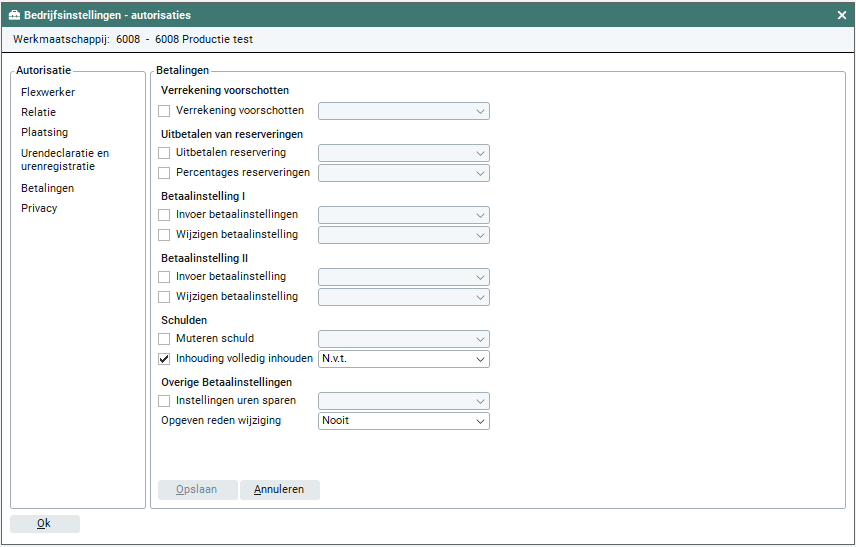The width and height of the screenshot is (856, 547).
Task: Check Wijzigen betaalinstelling under Betaalinstelling II
Action: tap(165, 297)
